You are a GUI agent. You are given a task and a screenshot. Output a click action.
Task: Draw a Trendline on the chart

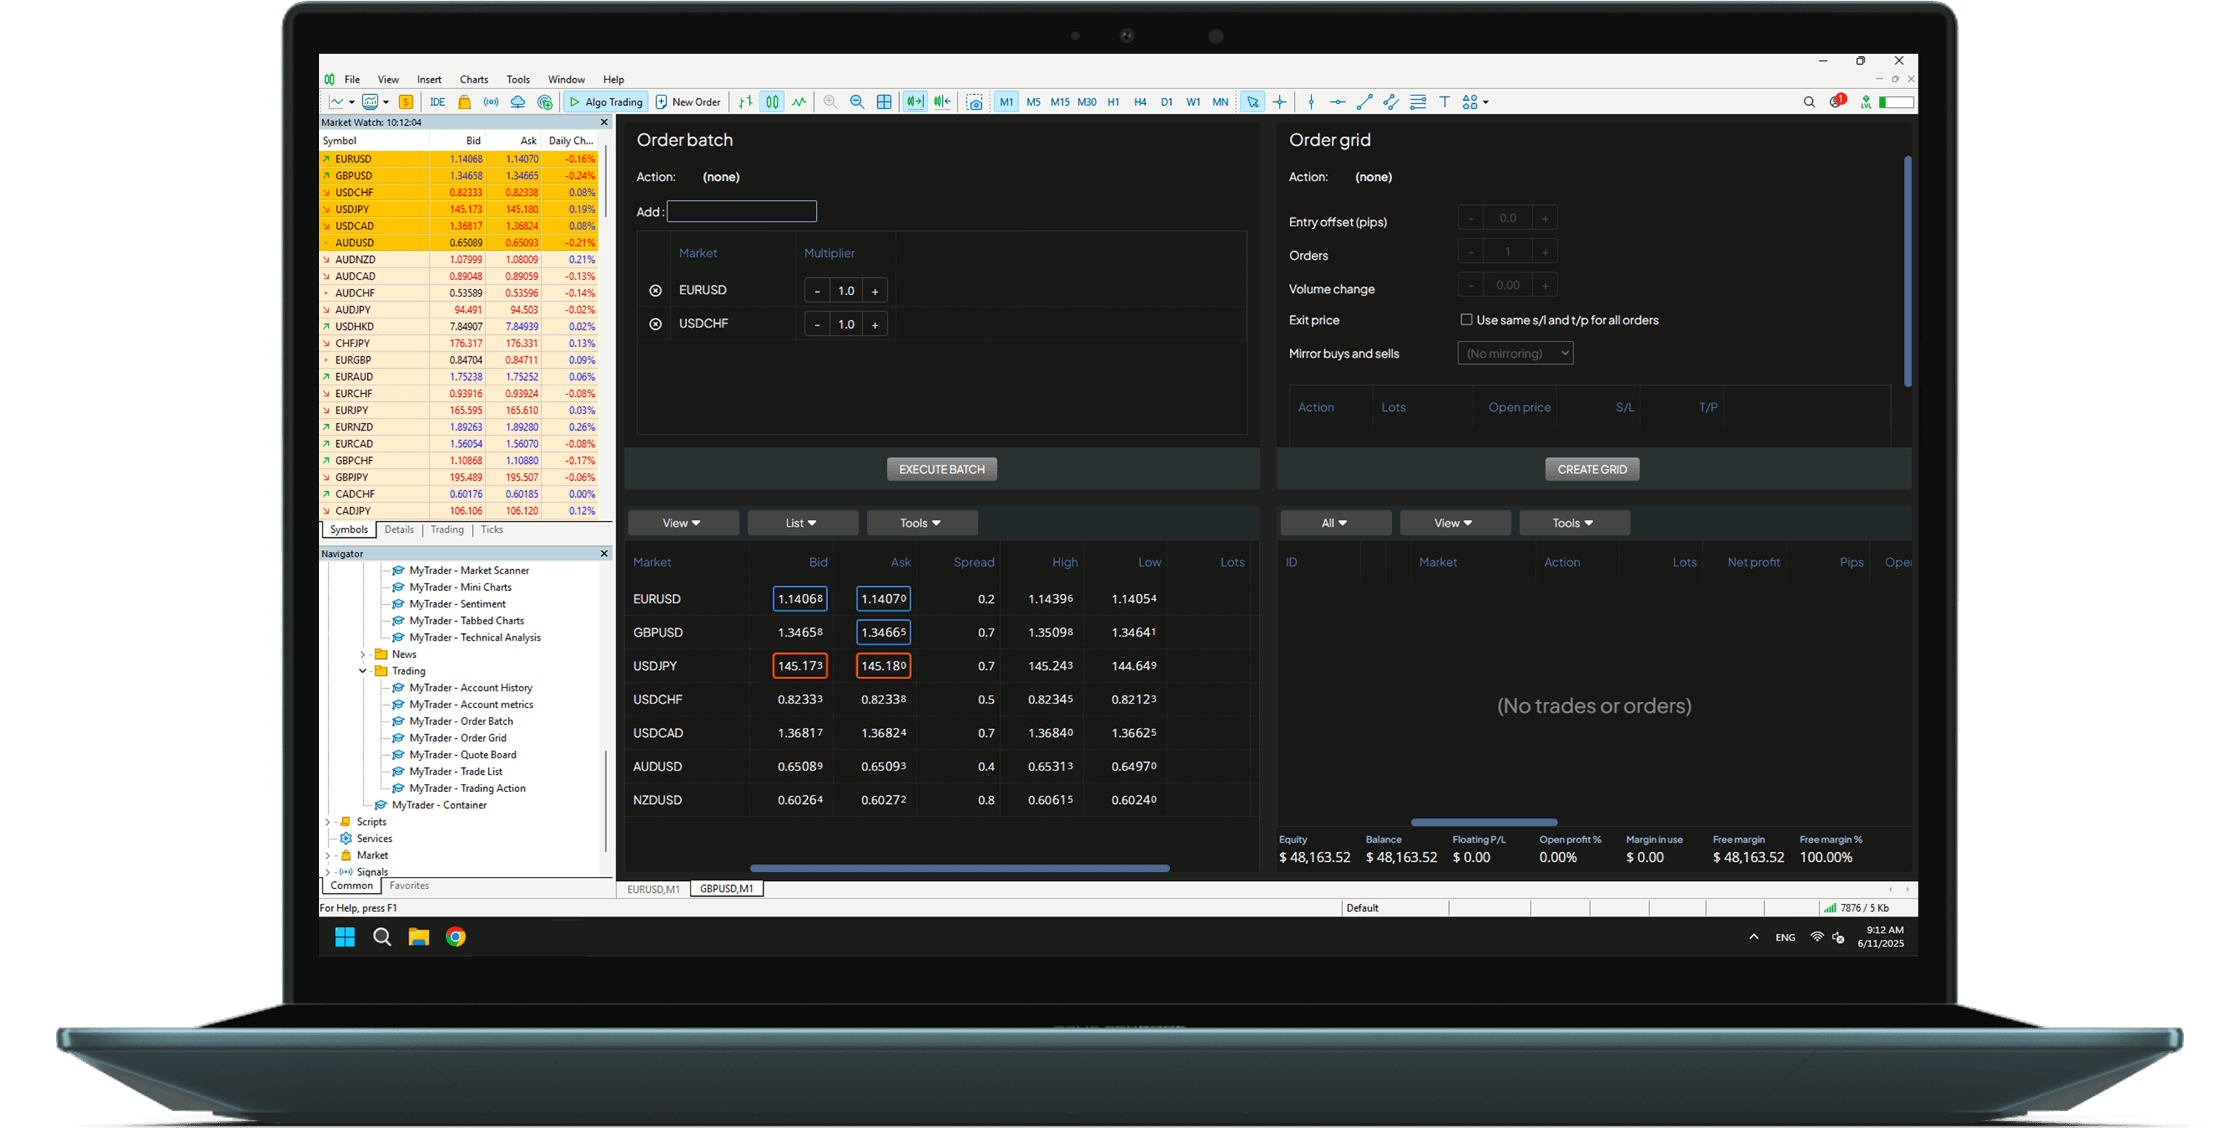point(1363,101)
